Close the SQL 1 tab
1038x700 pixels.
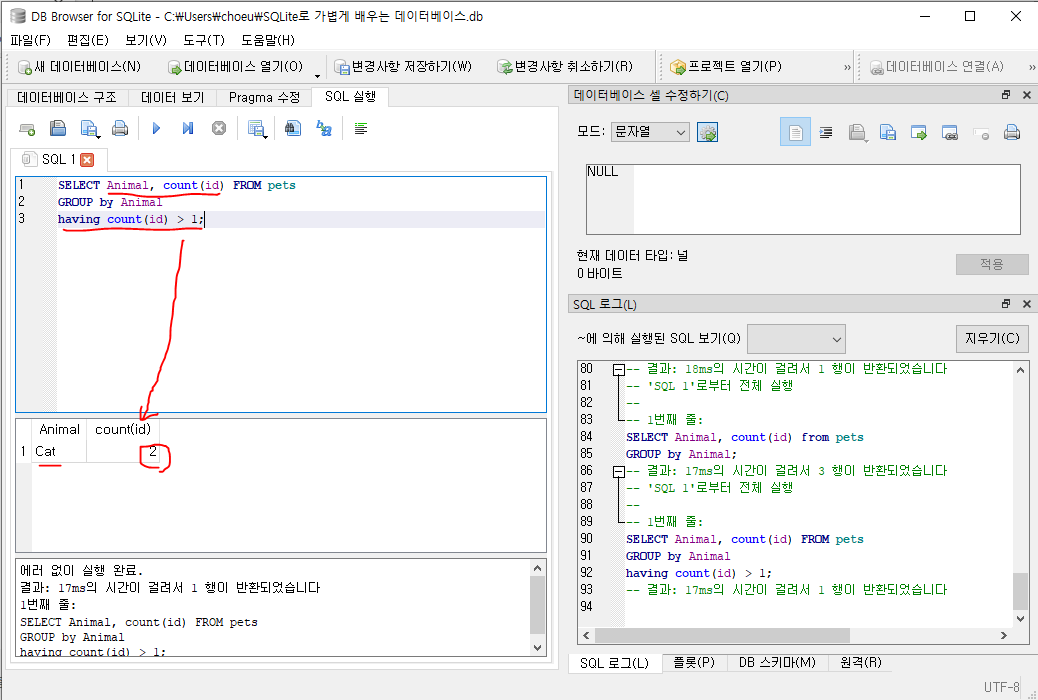tap(87, 160)
